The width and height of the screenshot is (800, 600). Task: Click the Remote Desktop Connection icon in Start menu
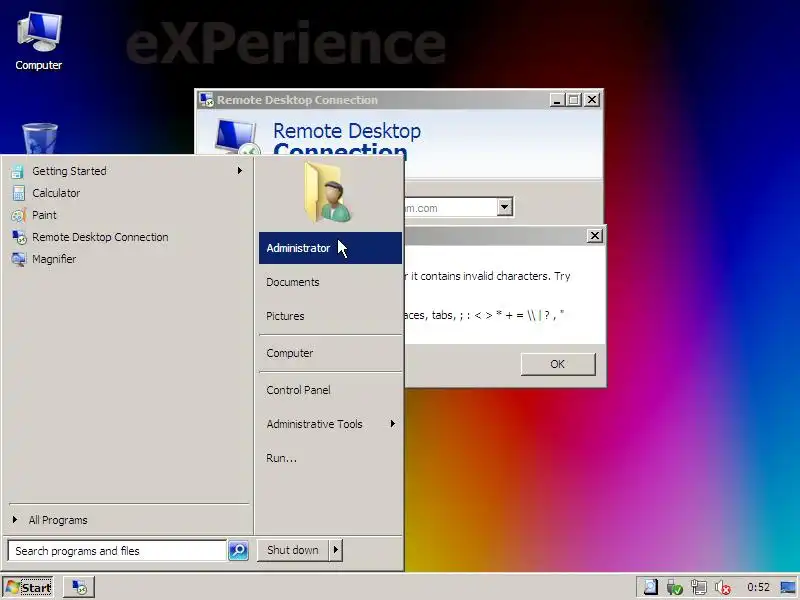pyautogui.click(x=19, y=237)
